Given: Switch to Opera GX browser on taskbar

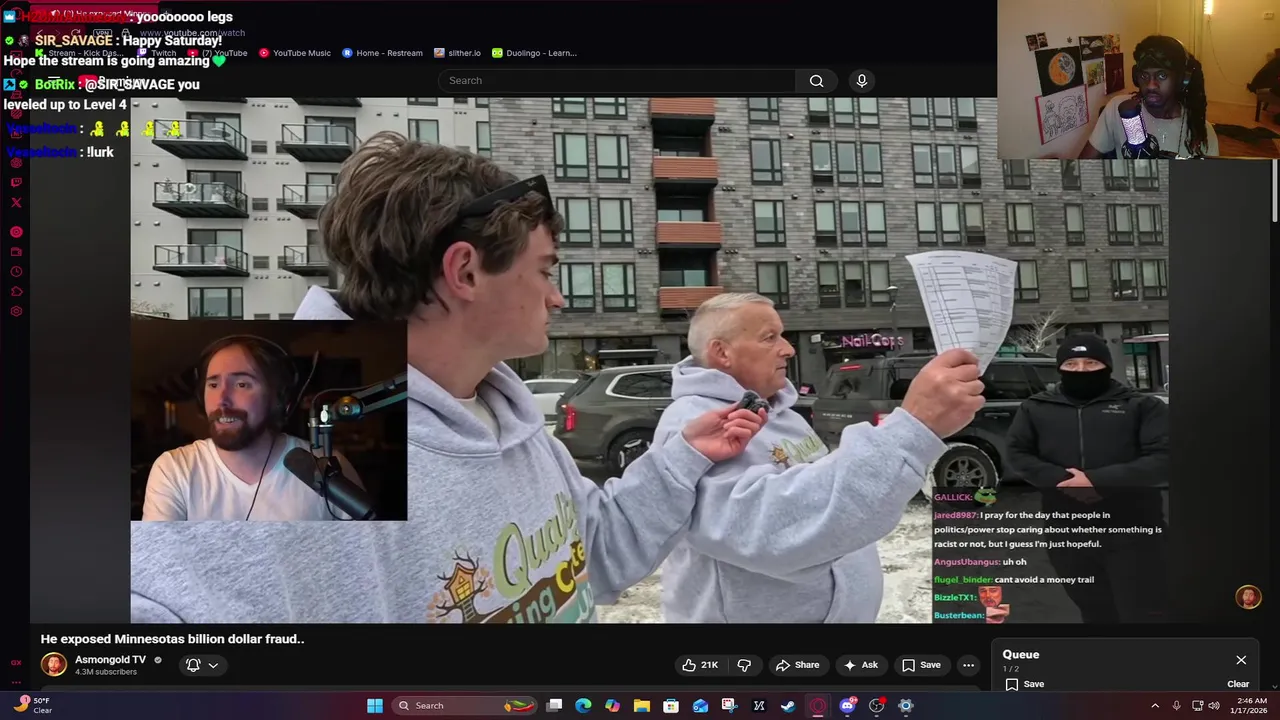Looking at the screenshot, I should click(818, 706).
